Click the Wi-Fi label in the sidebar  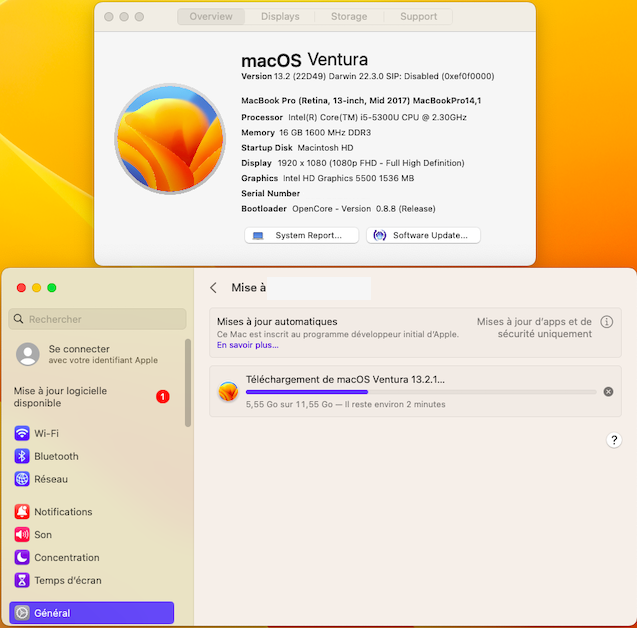pos(46,433)
